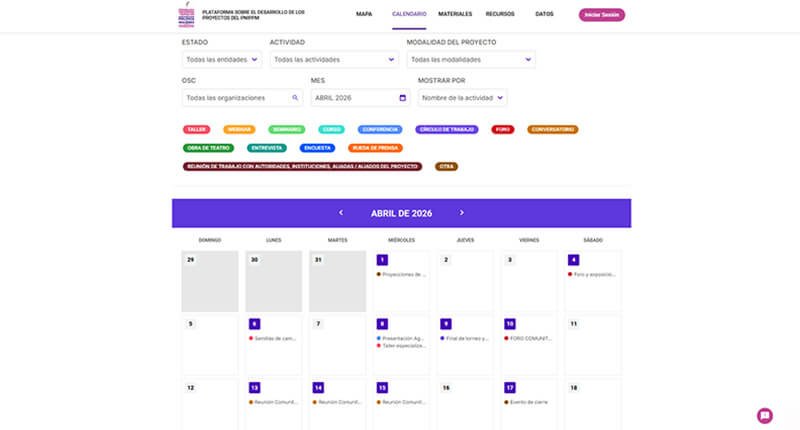
Task: Click the calendar icon in the Mes field
Action: [402, 98]
